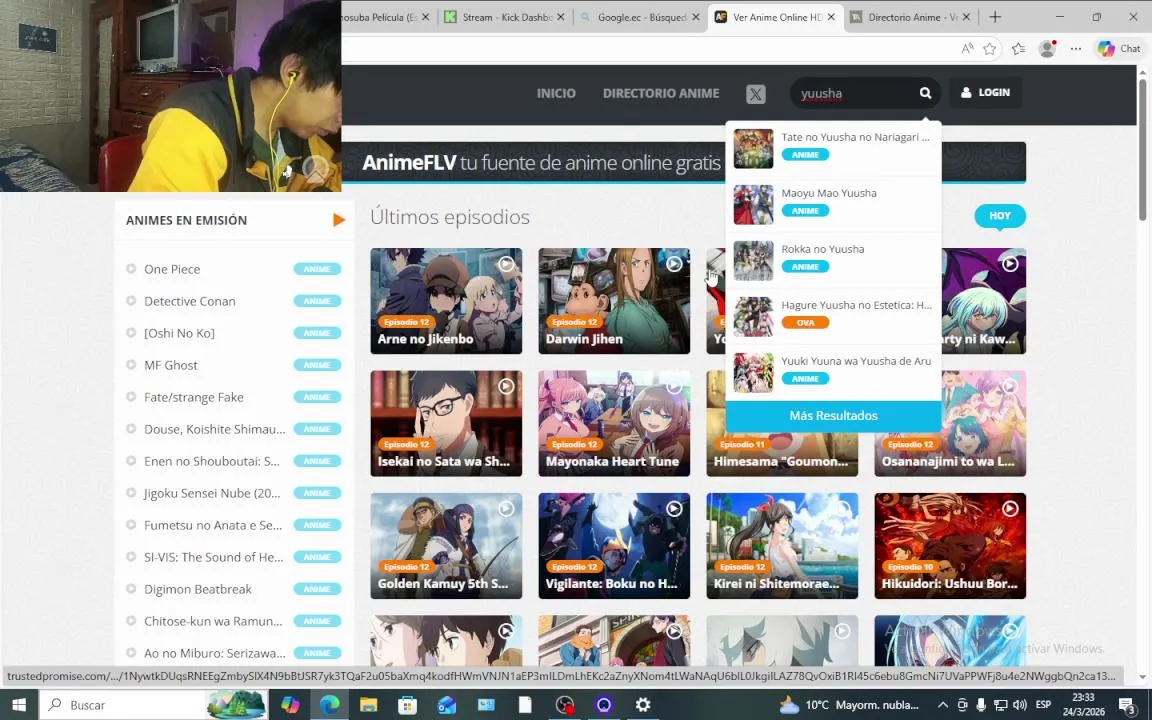The height and width of the screenshot is (720, 1152).
Task: Close the Google.ec tab
Action: tap(696, 17)
